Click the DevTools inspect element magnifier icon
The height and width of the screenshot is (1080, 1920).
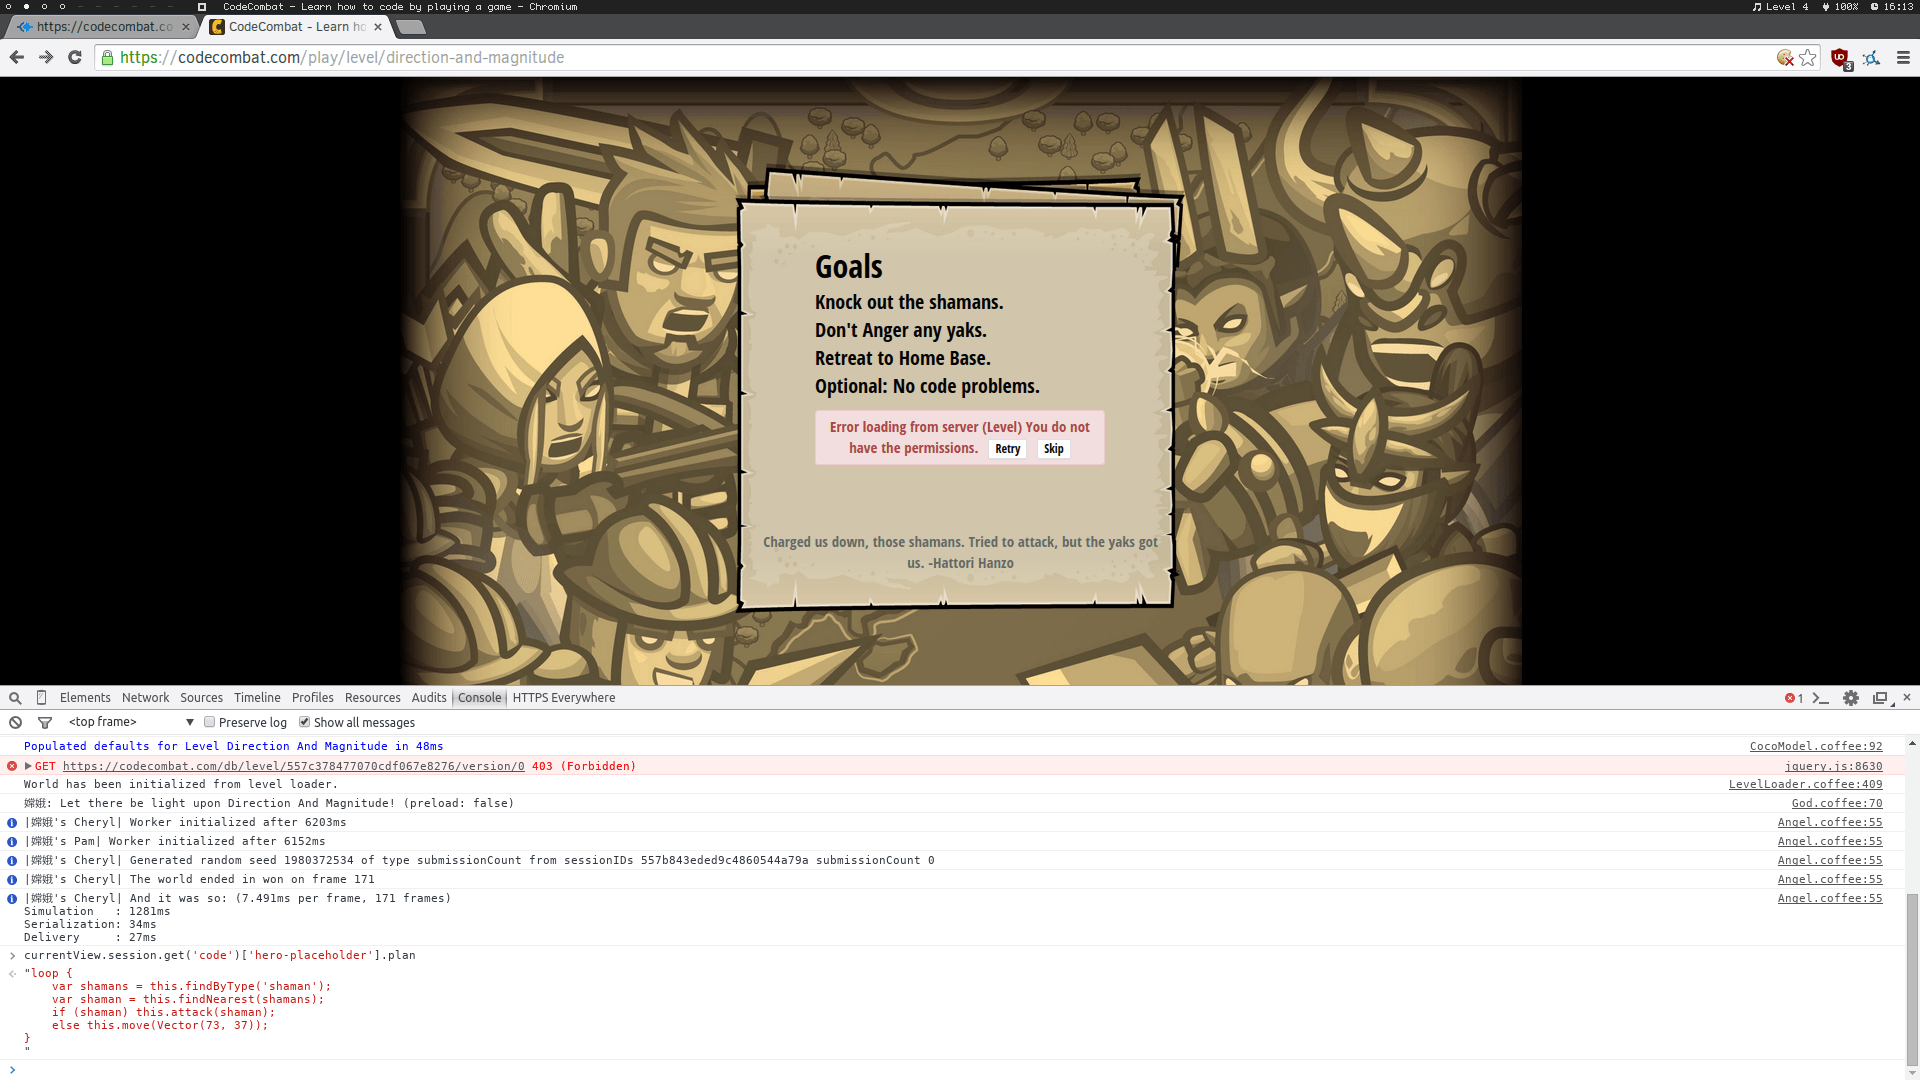pyautogui.click(x=15, y=698)
